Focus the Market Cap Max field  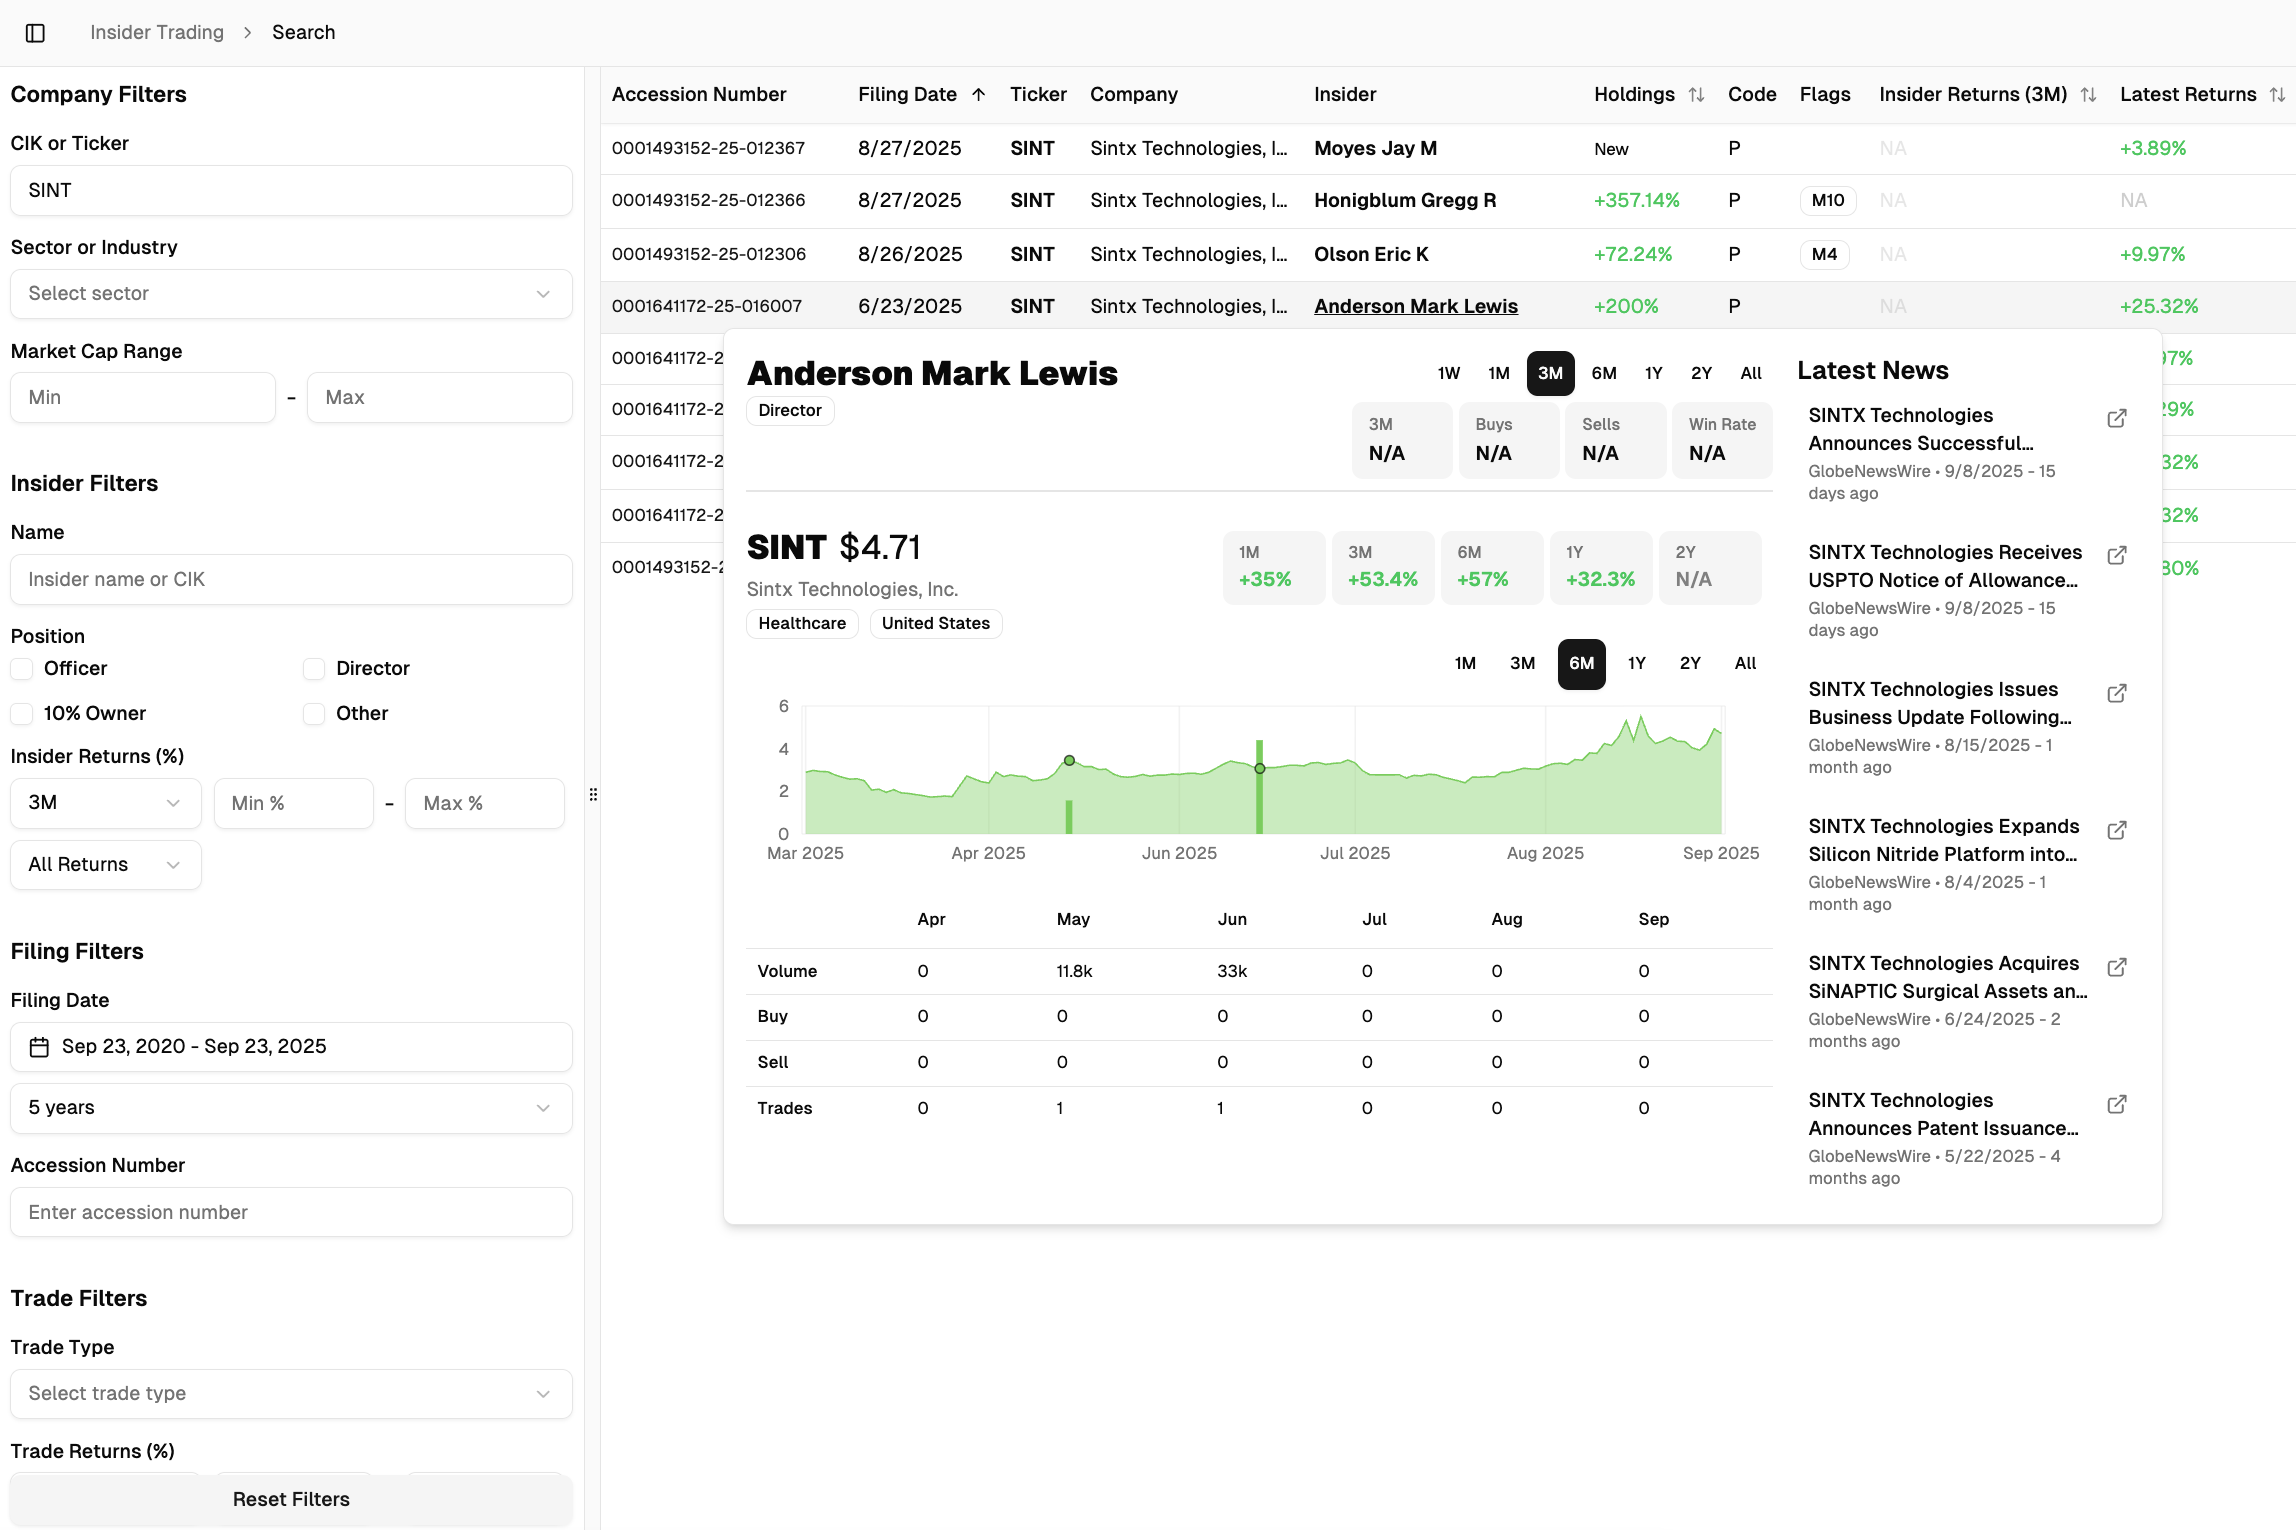[440, 398]
